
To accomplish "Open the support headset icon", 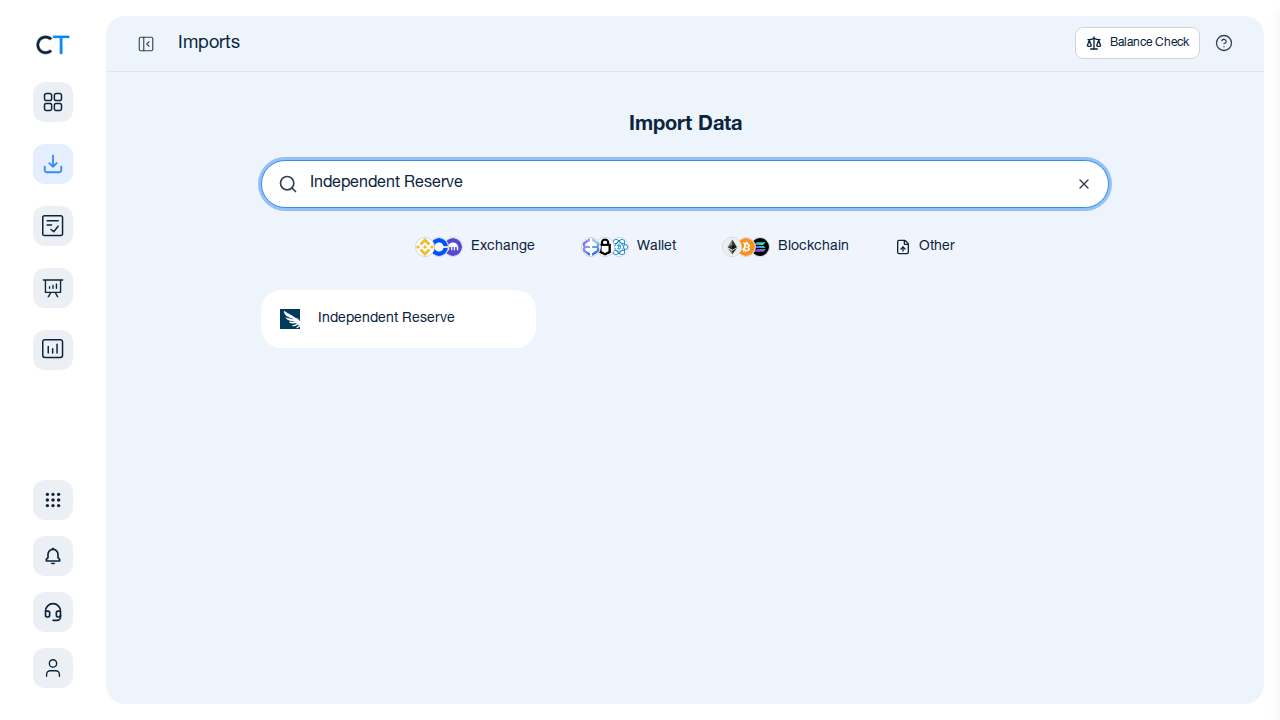I will pos(53,612).
